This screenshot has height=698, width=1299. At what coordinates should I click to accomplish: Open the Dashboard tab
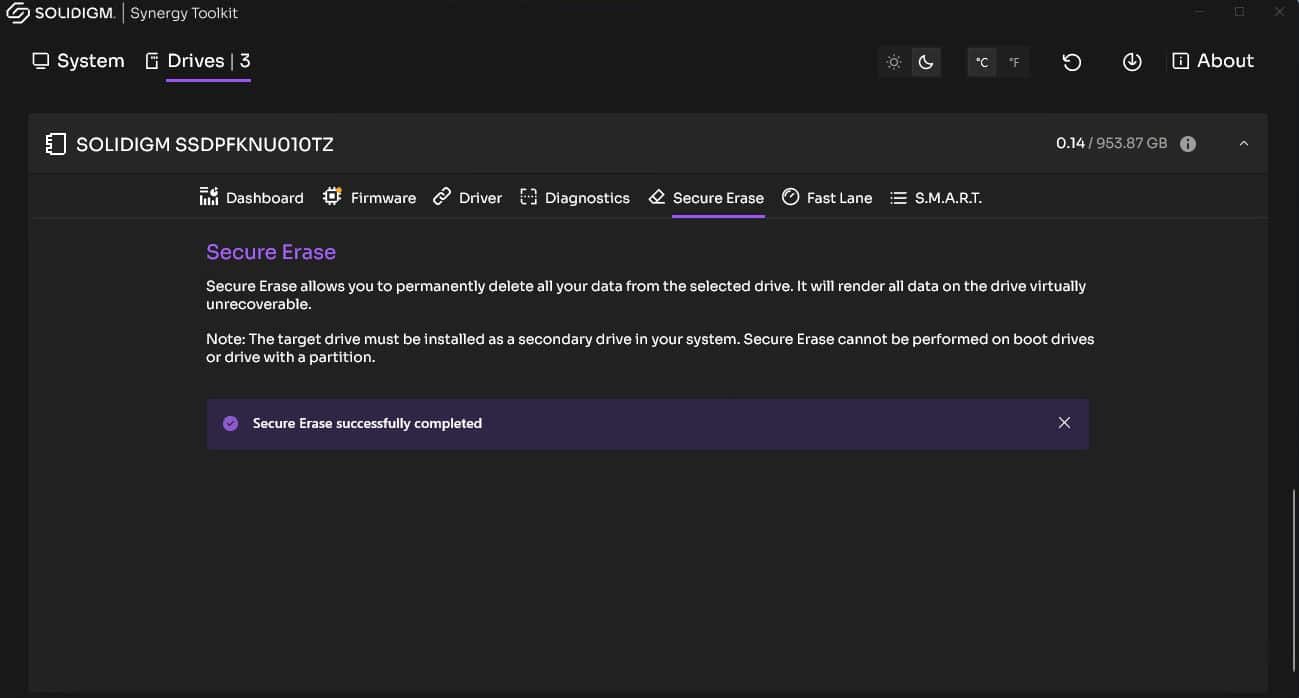point(251,197)
